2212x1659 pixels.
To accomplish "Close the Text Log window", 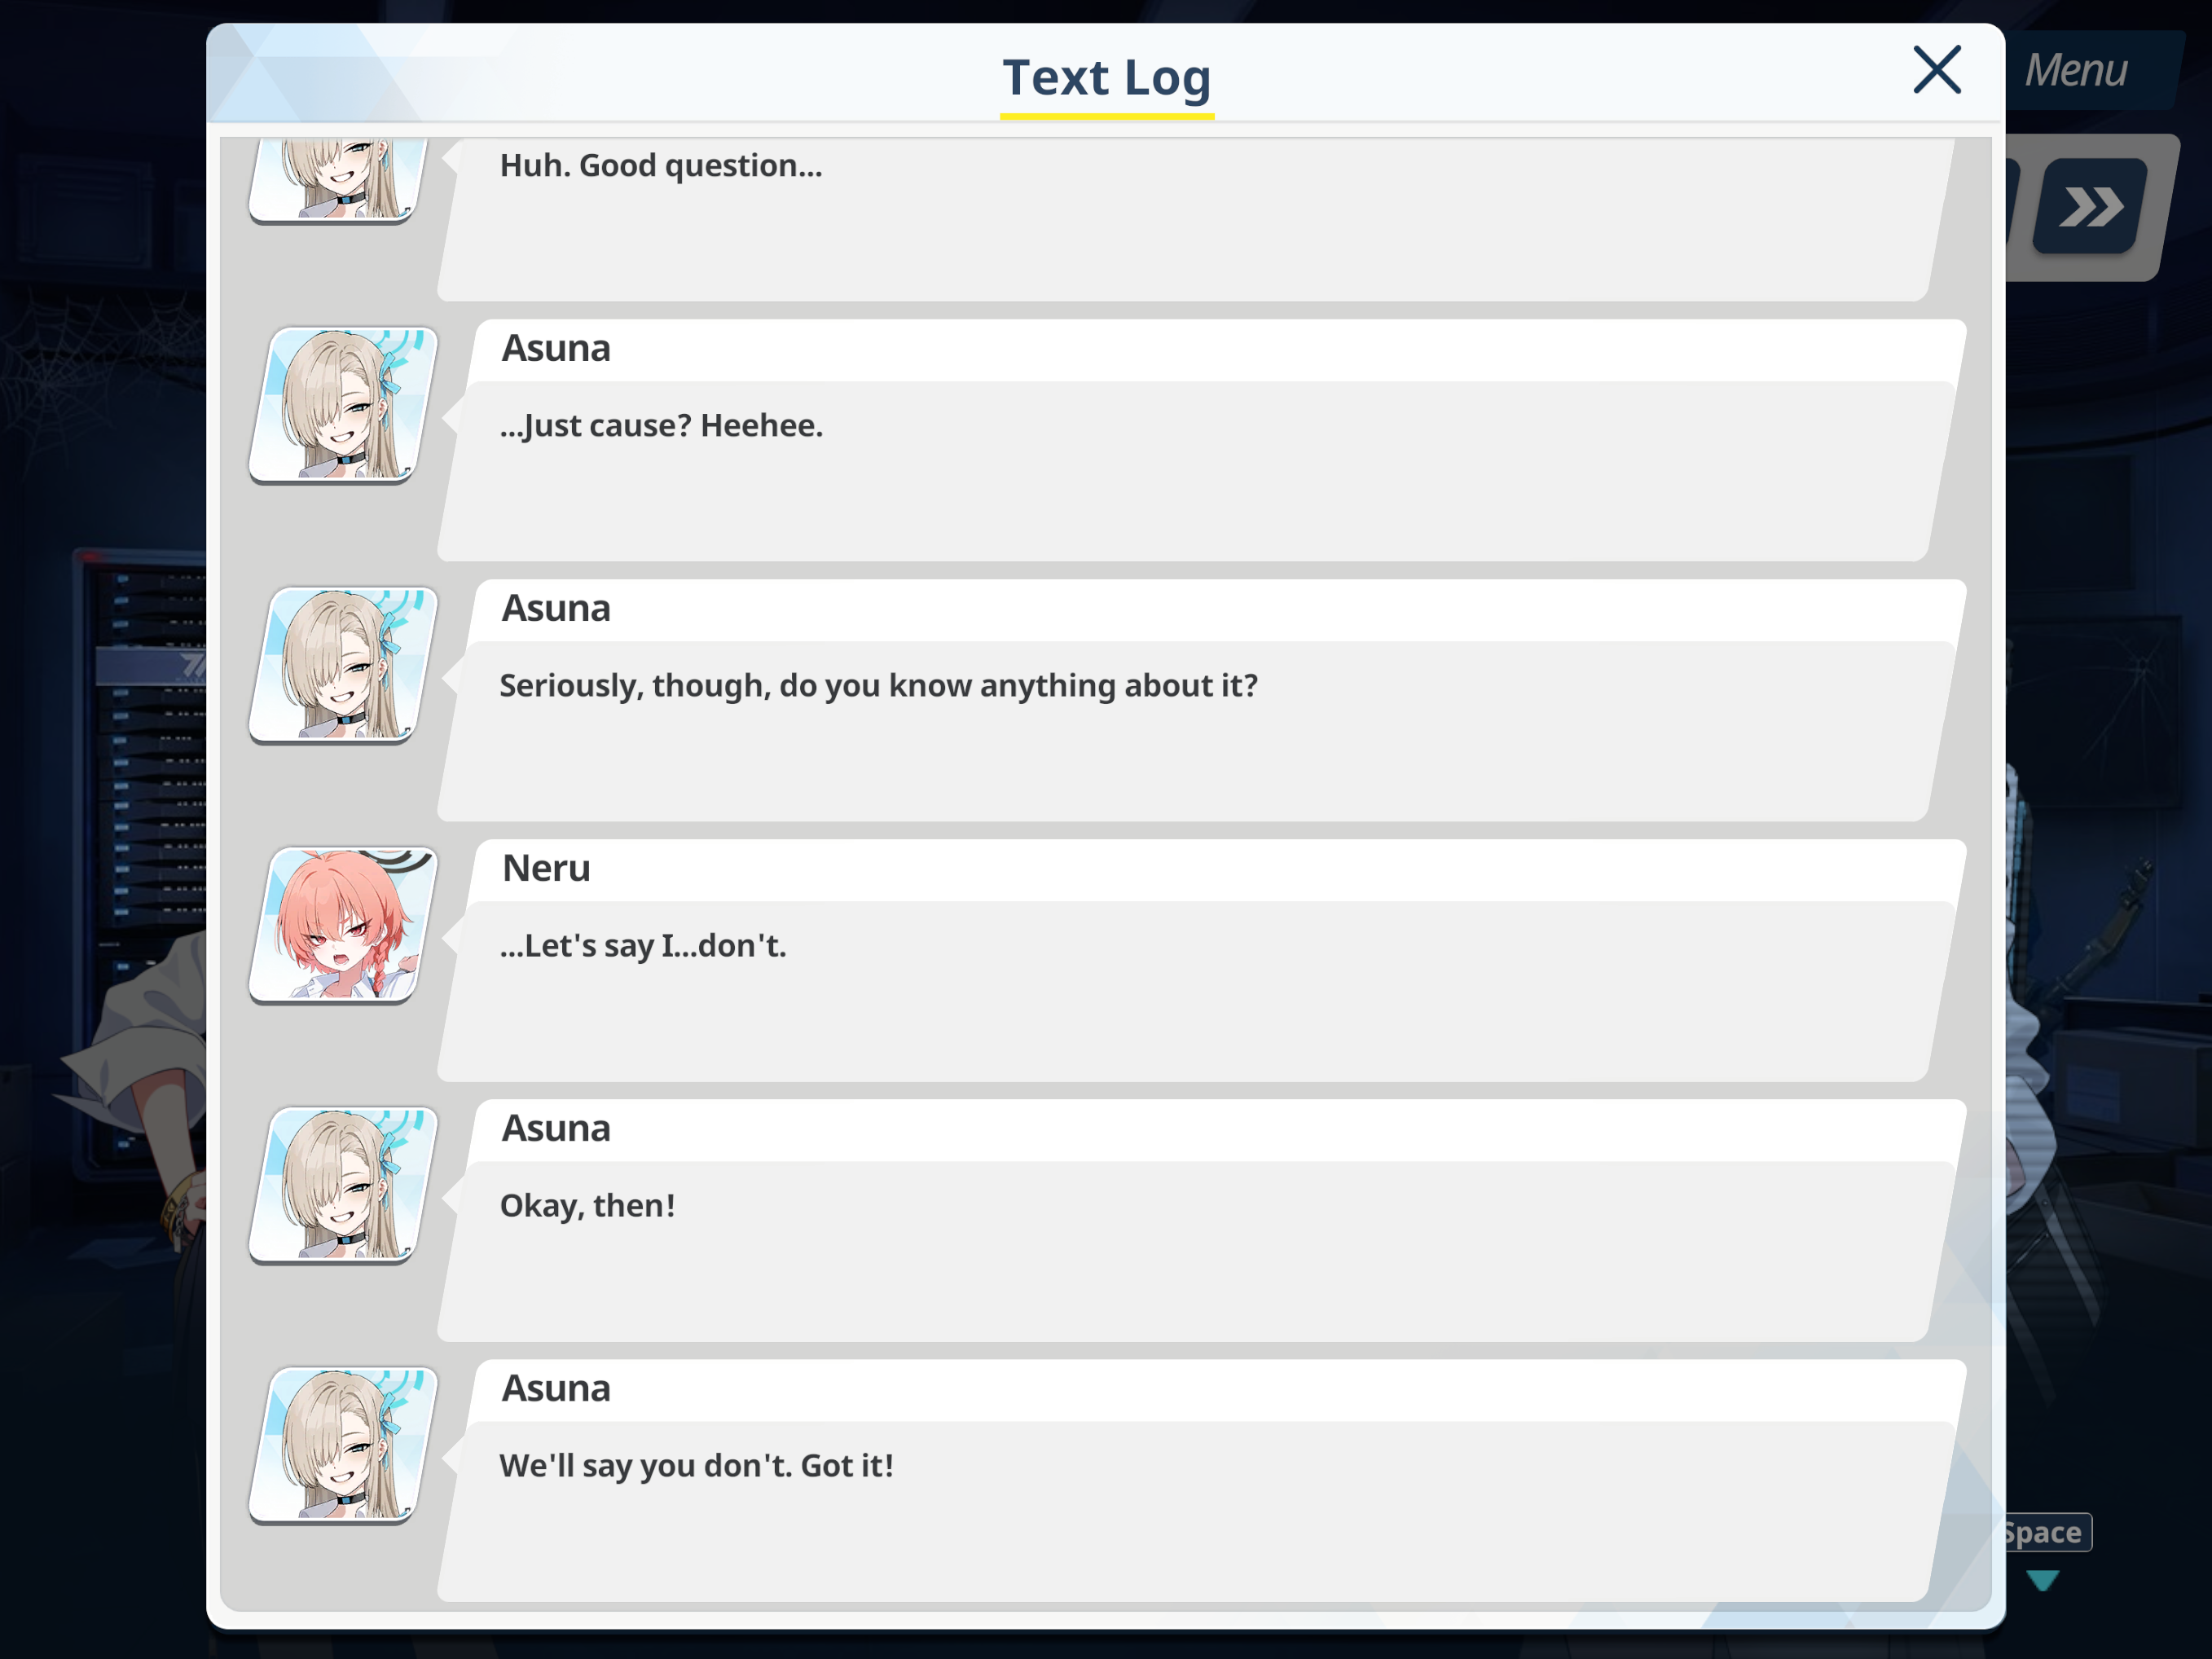I will (x=1936, y=70).
